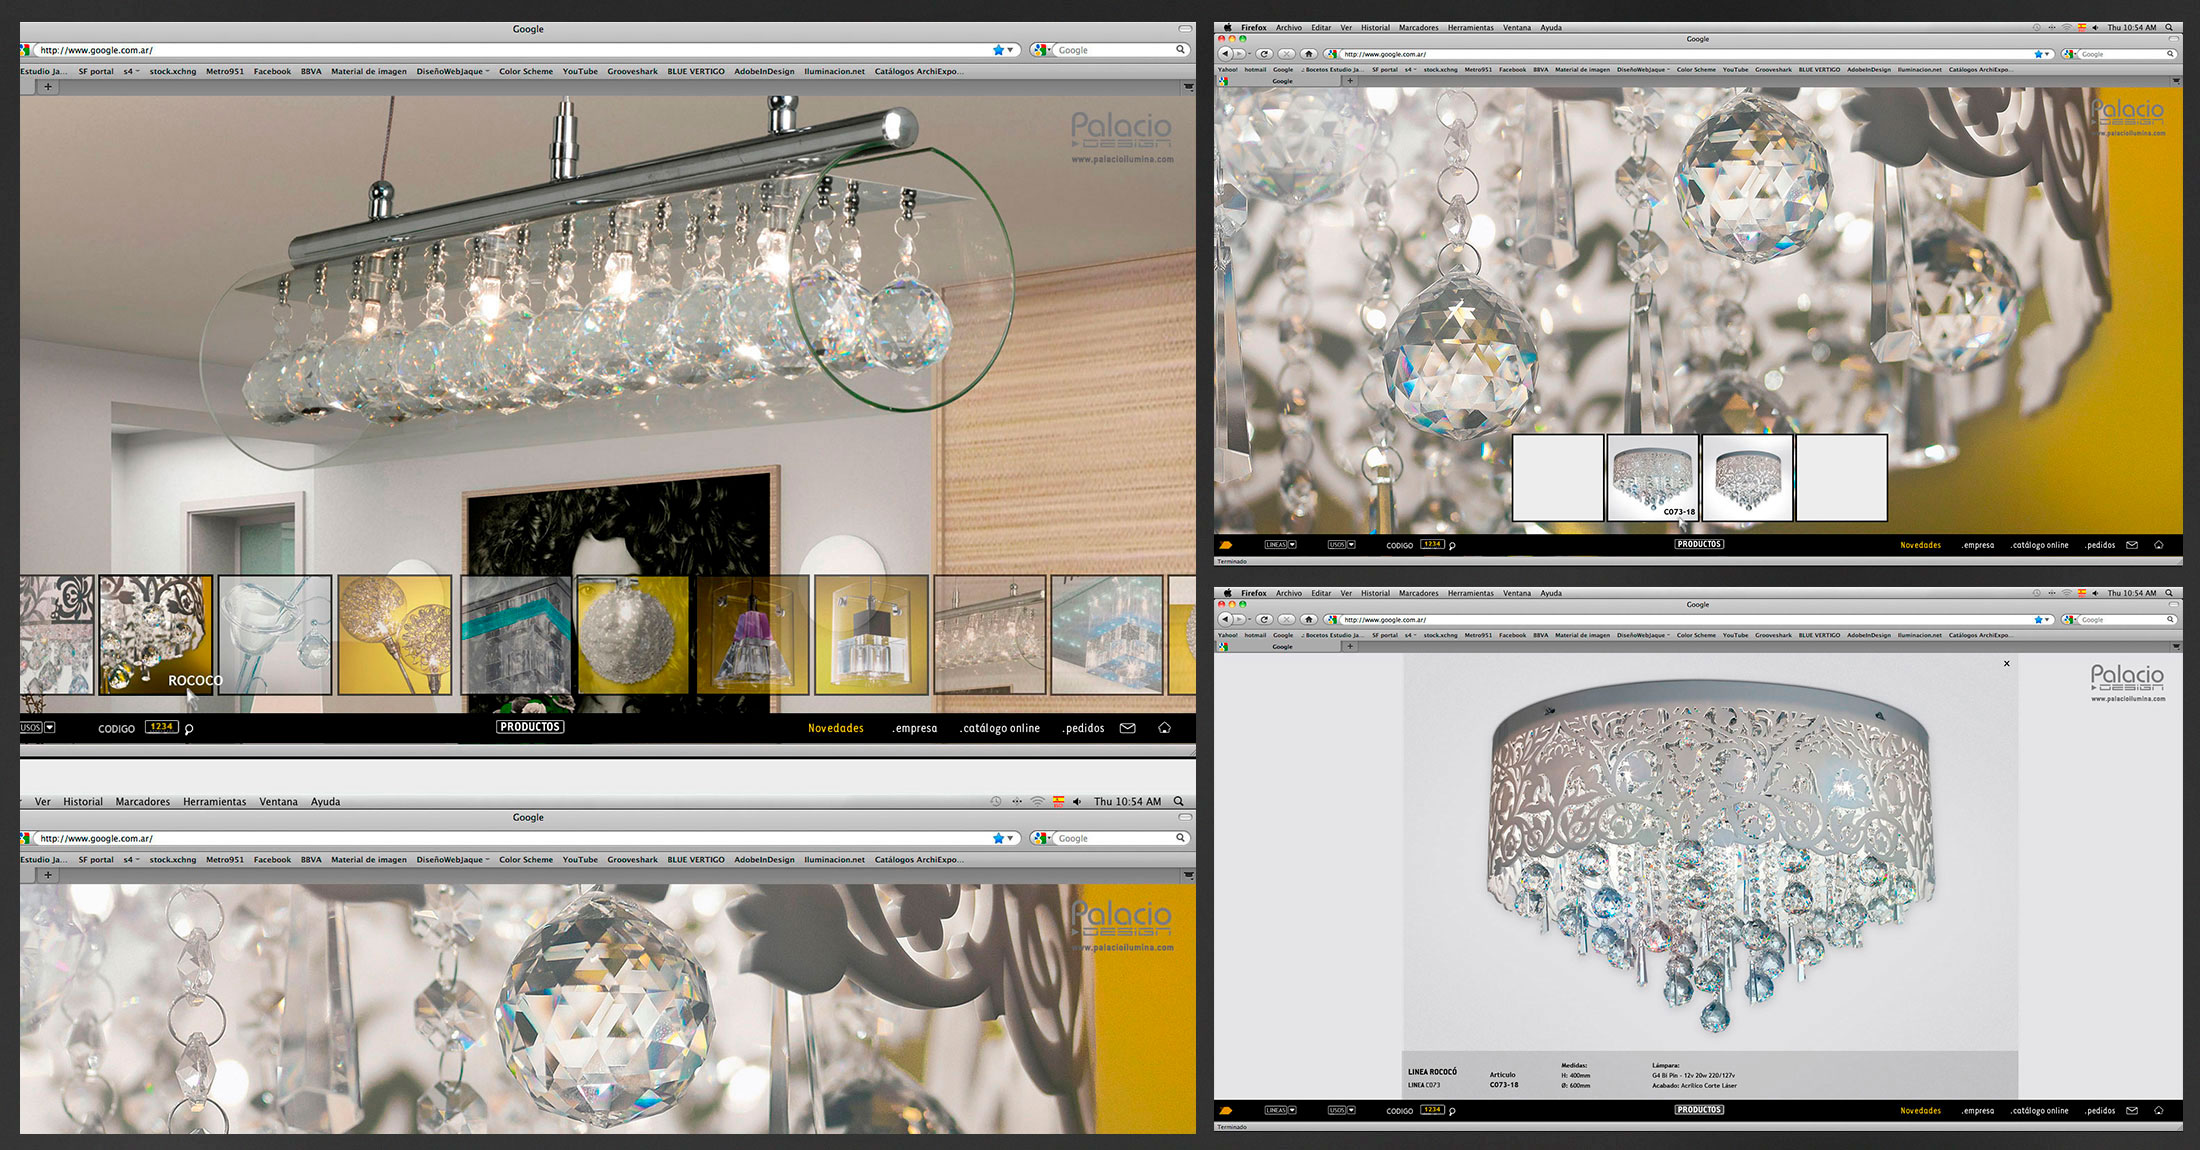Click the home button in lower-right Firefox toolbar
Screen dimensions: 2200x1150
(1308, 619)
